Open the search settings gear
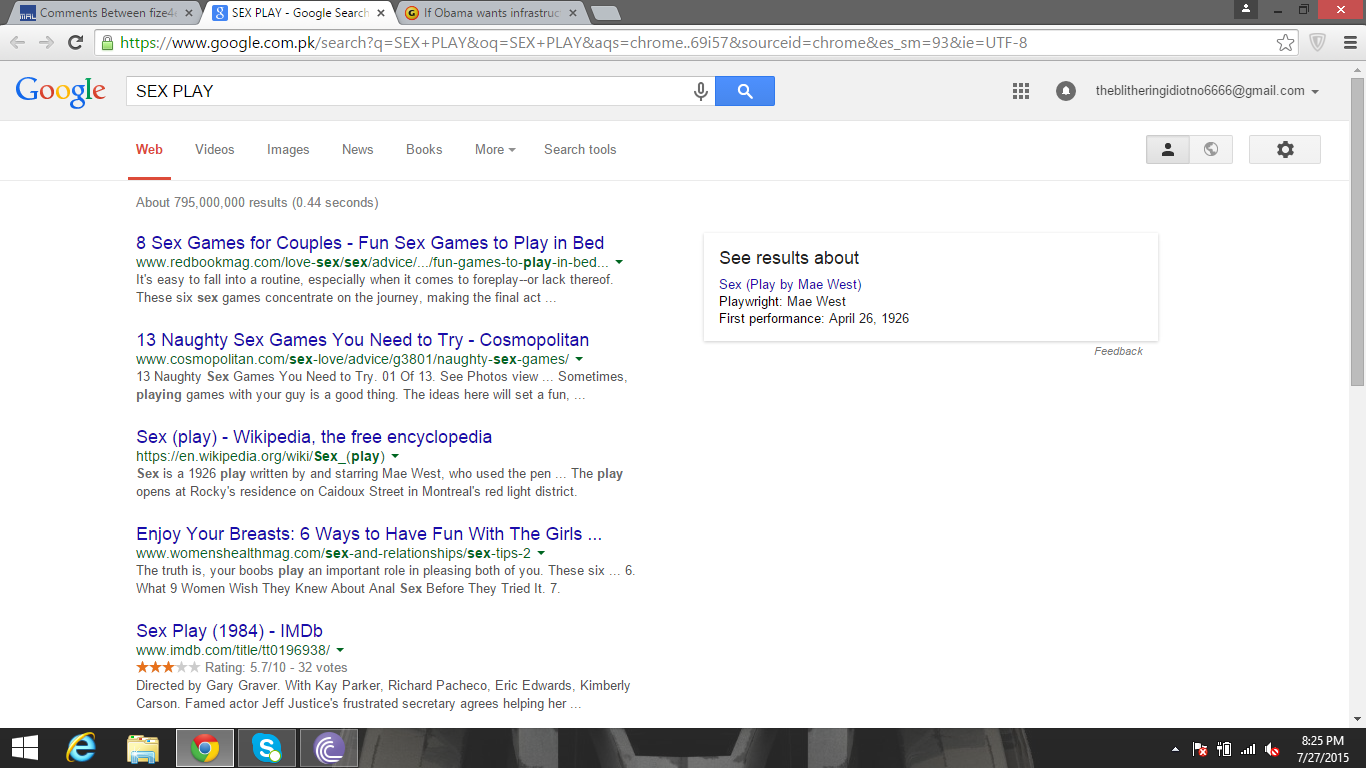This screenshot has height=768, width=1366. [x=1285, y=149]
